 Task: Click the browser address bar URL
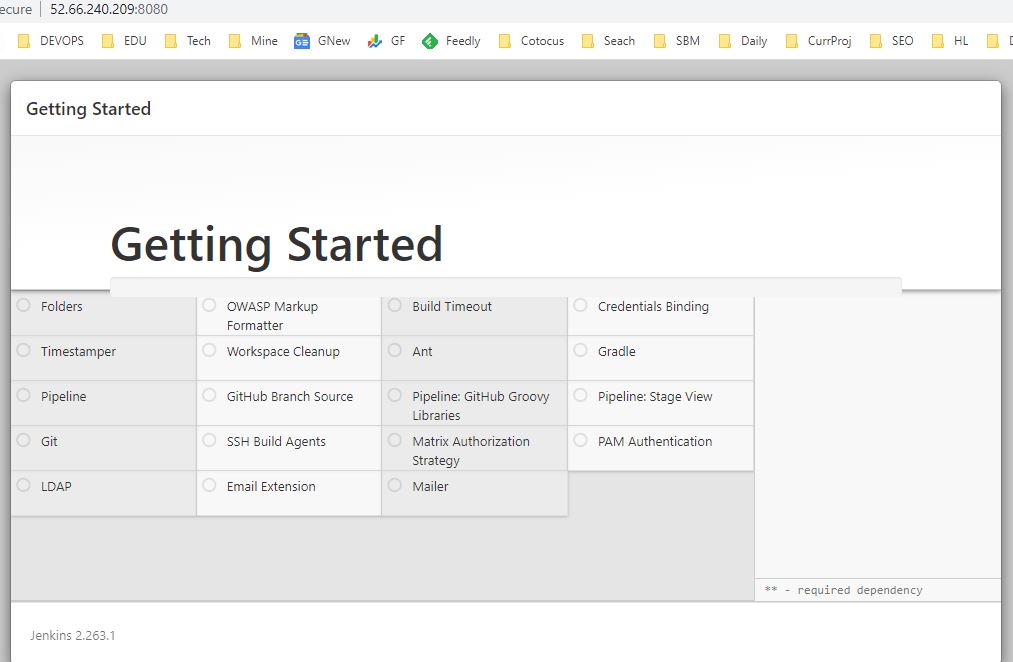109,10
